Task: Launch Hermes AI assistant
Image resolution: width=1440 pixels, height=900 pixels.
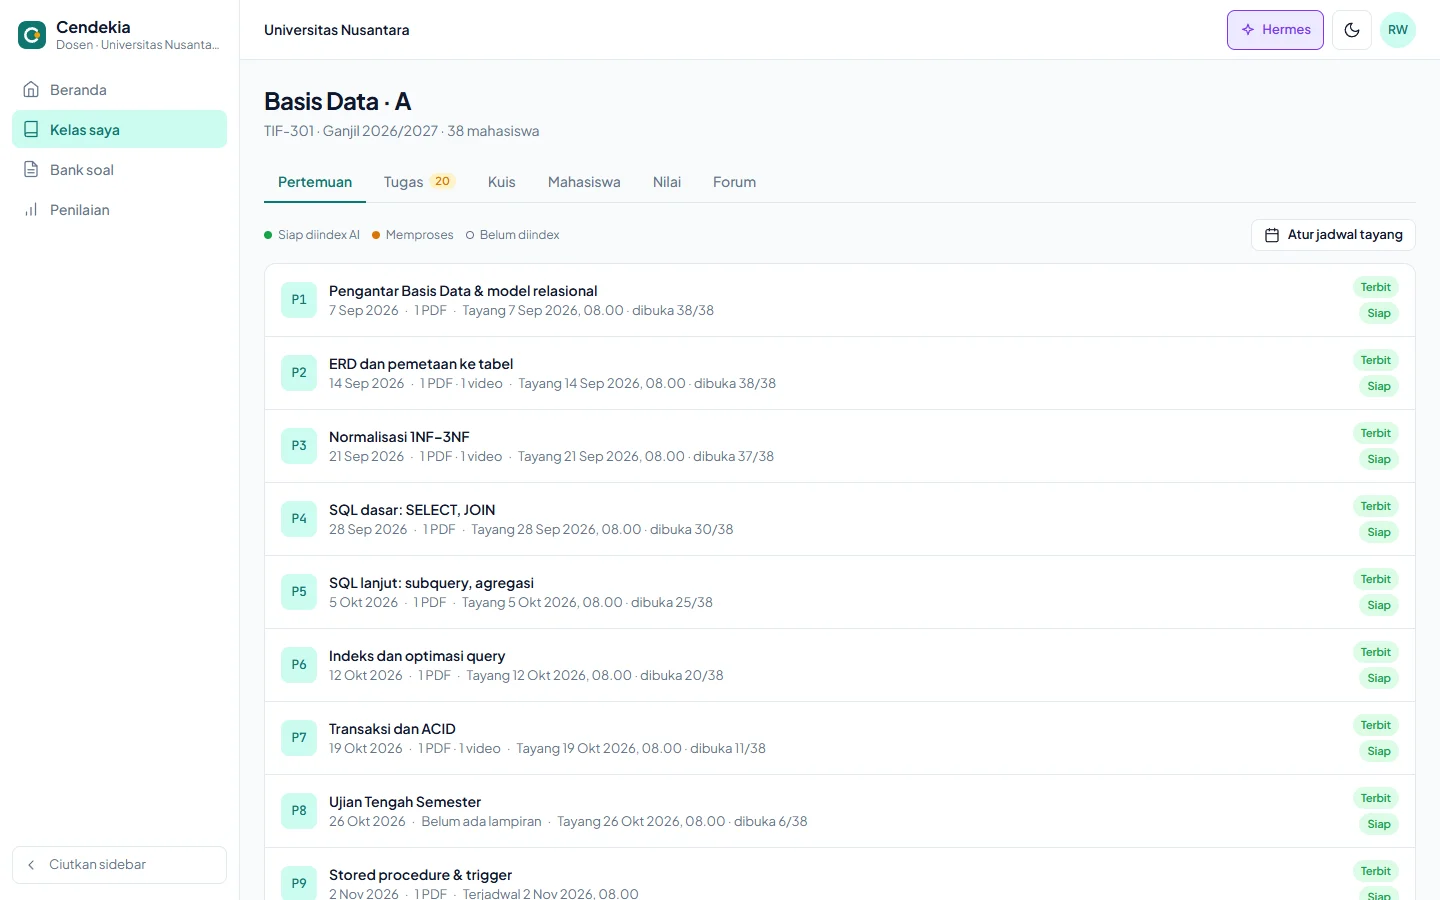Action: [1275, 30]
